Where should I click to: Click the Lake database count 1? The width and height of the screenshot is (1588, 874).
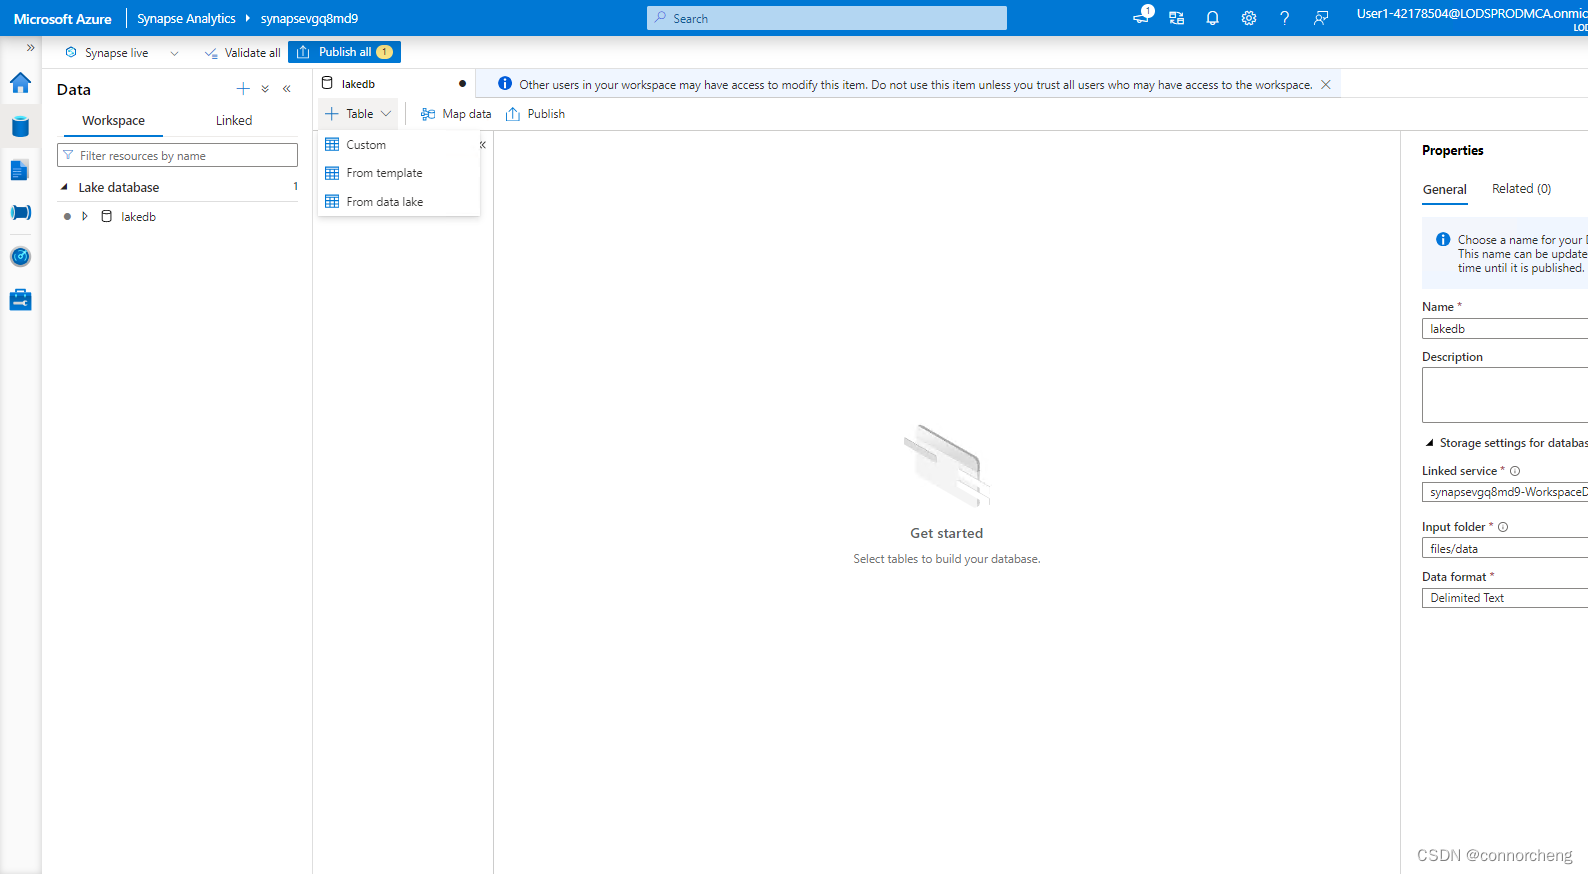295,187
